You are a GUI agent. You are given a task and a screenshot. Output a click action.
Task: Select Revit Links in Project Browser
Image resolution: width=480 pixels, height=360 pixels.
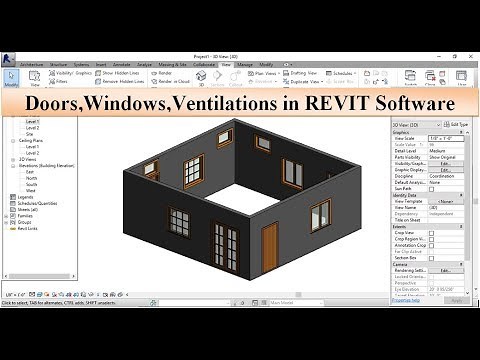[24, 229]
